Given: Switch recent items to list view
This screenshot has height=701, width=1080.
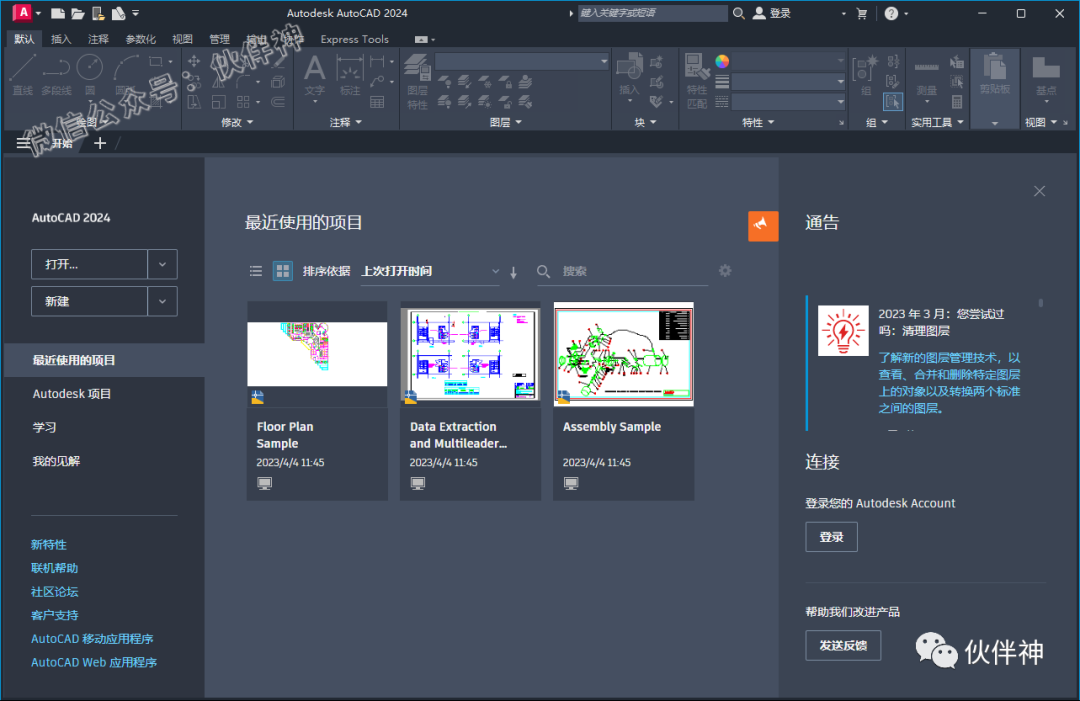Looking at the screenshot, I should point(256,271).
